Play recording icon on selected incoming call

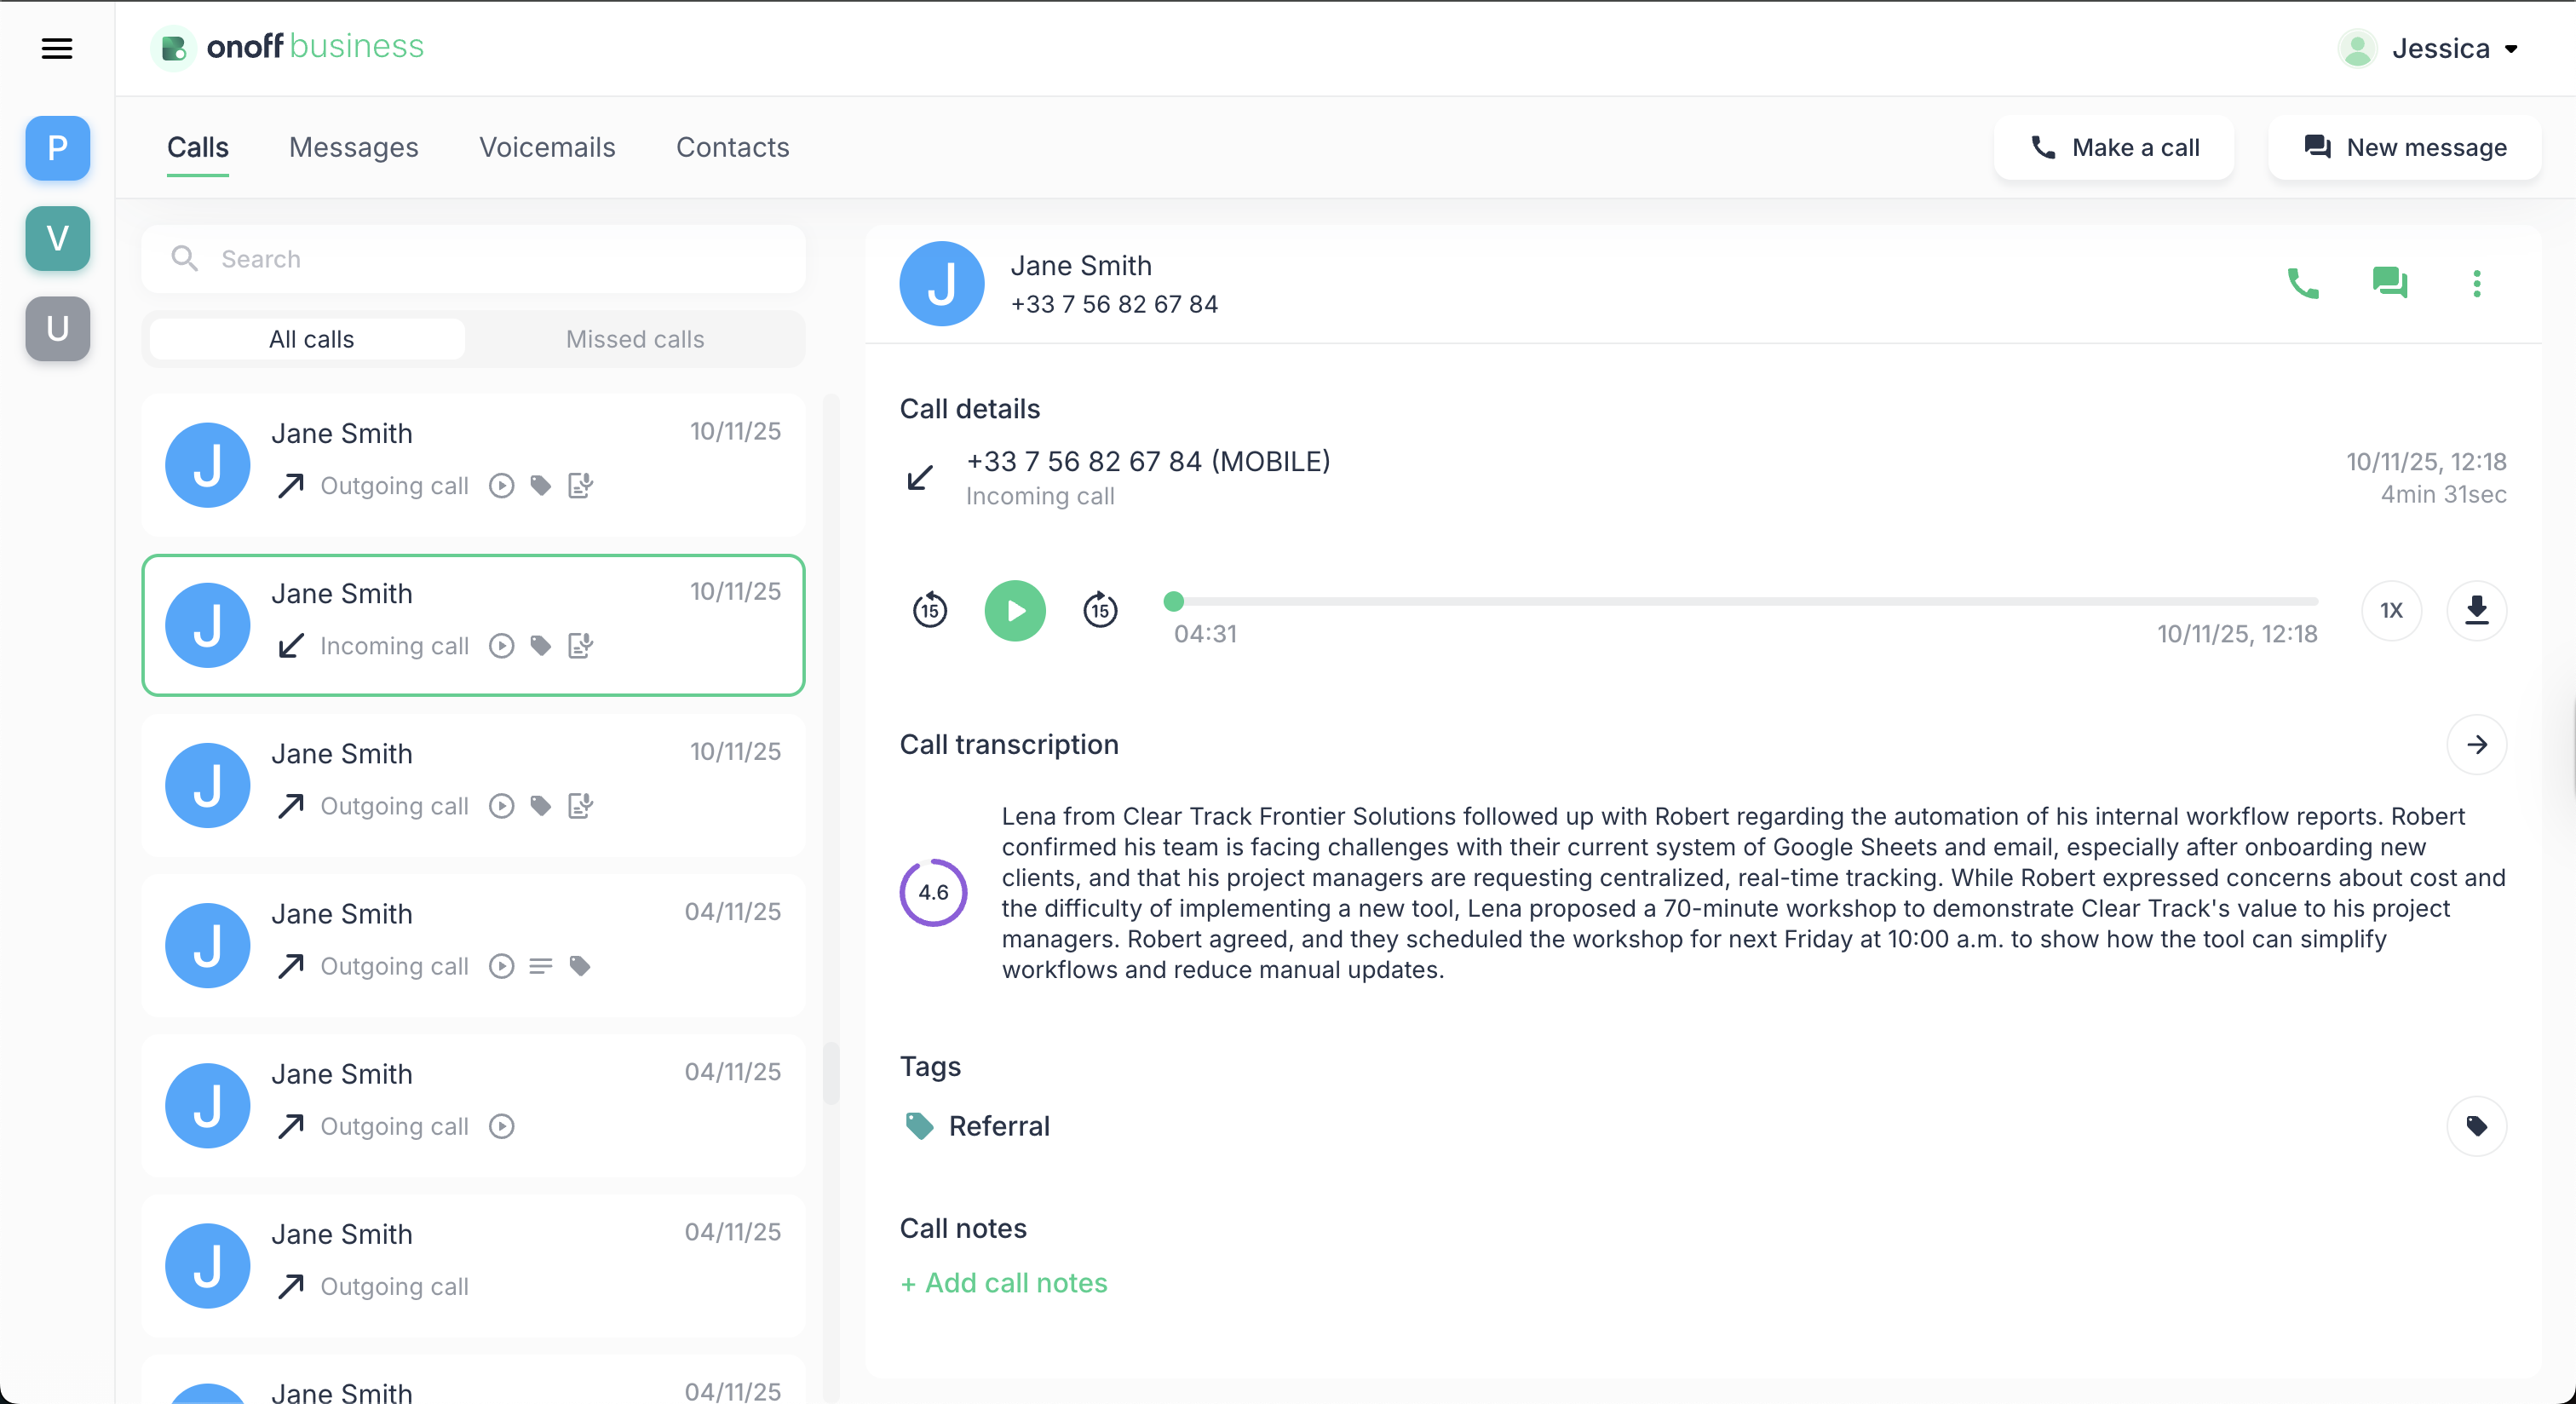(502, 646)
